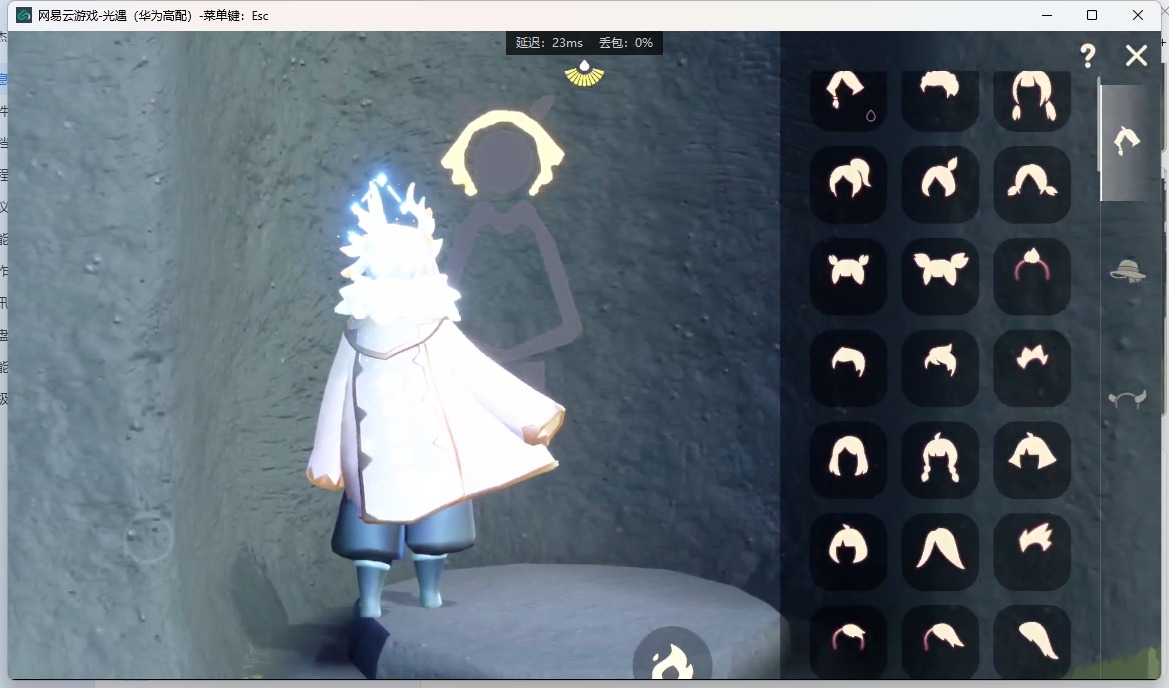The height and width of the screenshot is (688, 1169).
Task: Click the fan-shaped cape energy indicator
Action: point(584,74)
